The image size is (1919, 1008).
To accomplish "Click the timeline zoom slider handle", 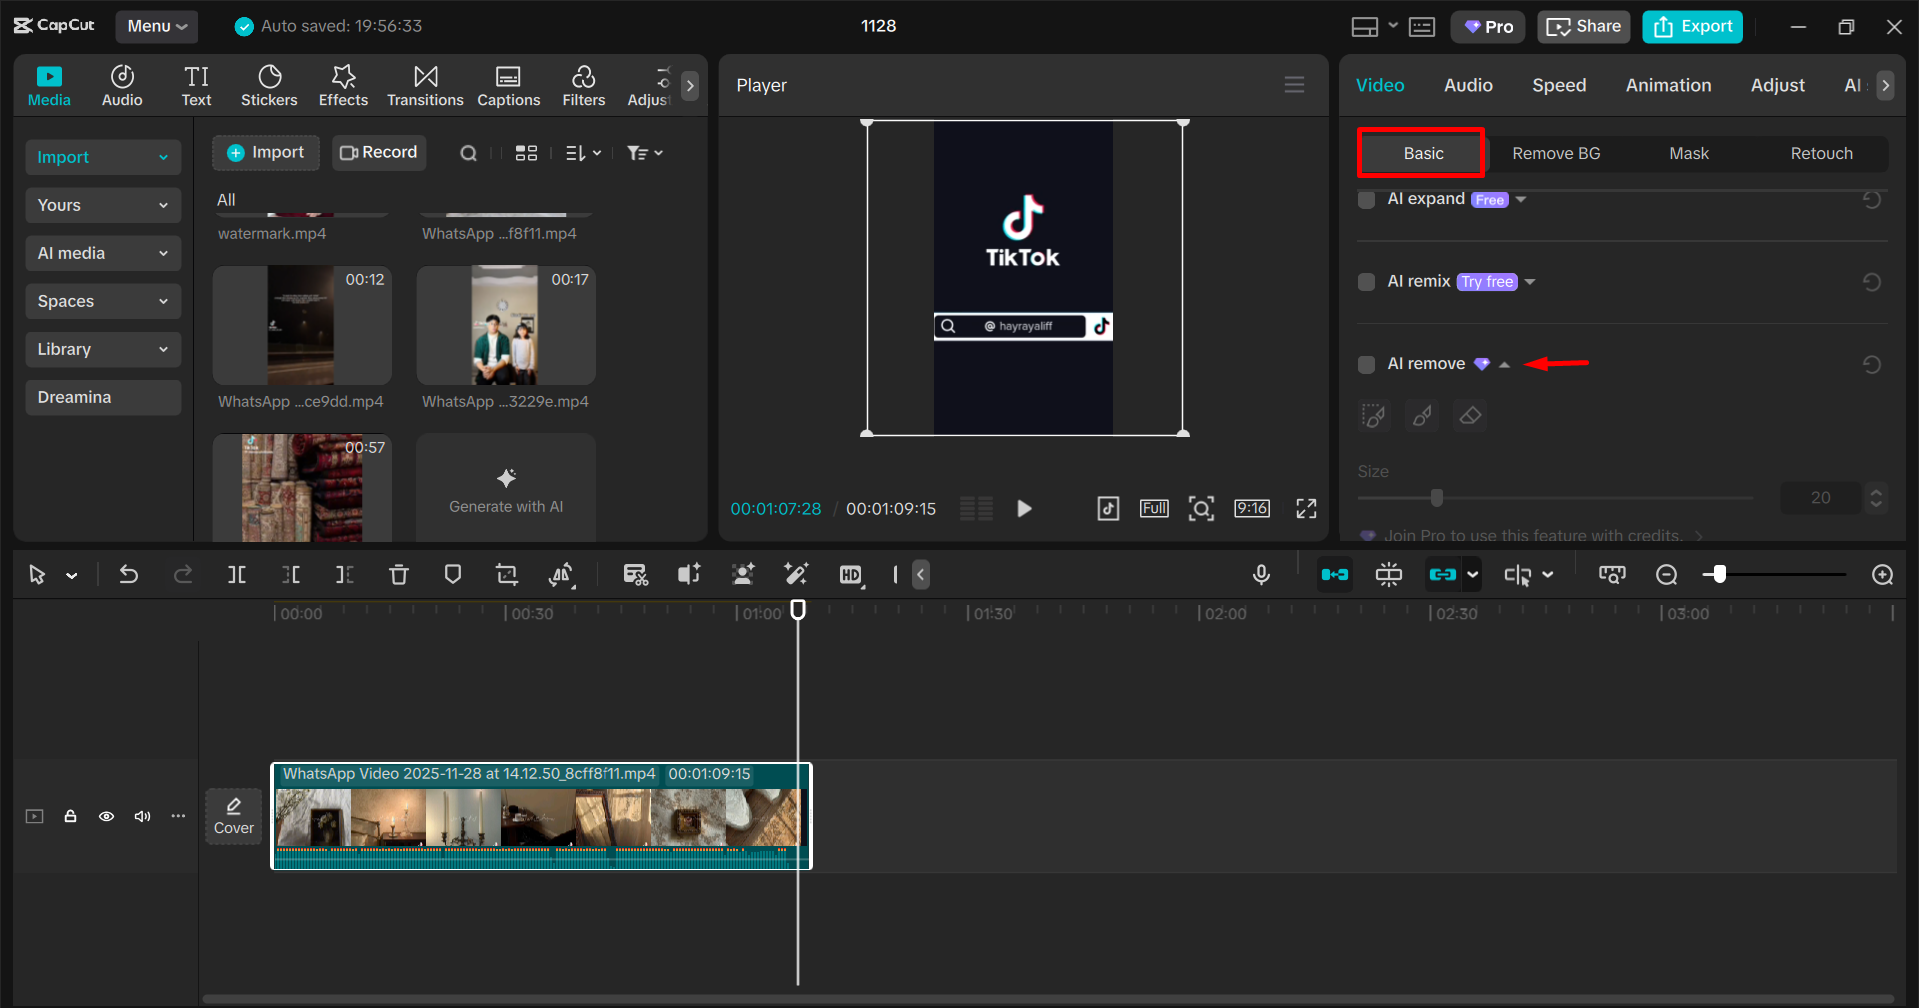I will pos(1719,575).
